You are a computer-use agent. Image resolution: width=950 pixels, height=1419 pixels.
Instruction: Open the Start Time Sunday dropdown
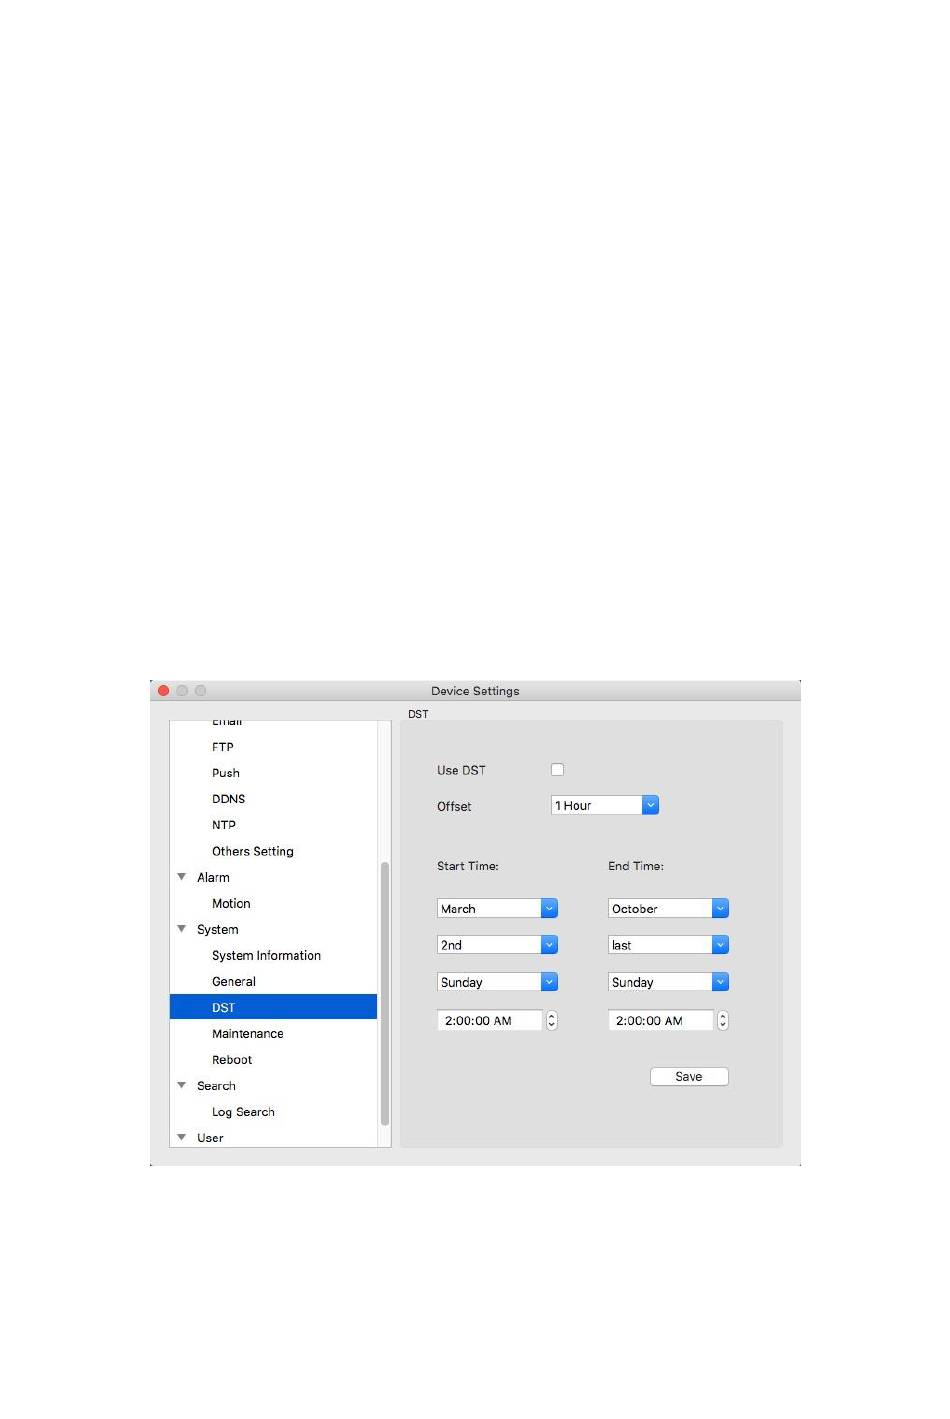pos(497,982)
